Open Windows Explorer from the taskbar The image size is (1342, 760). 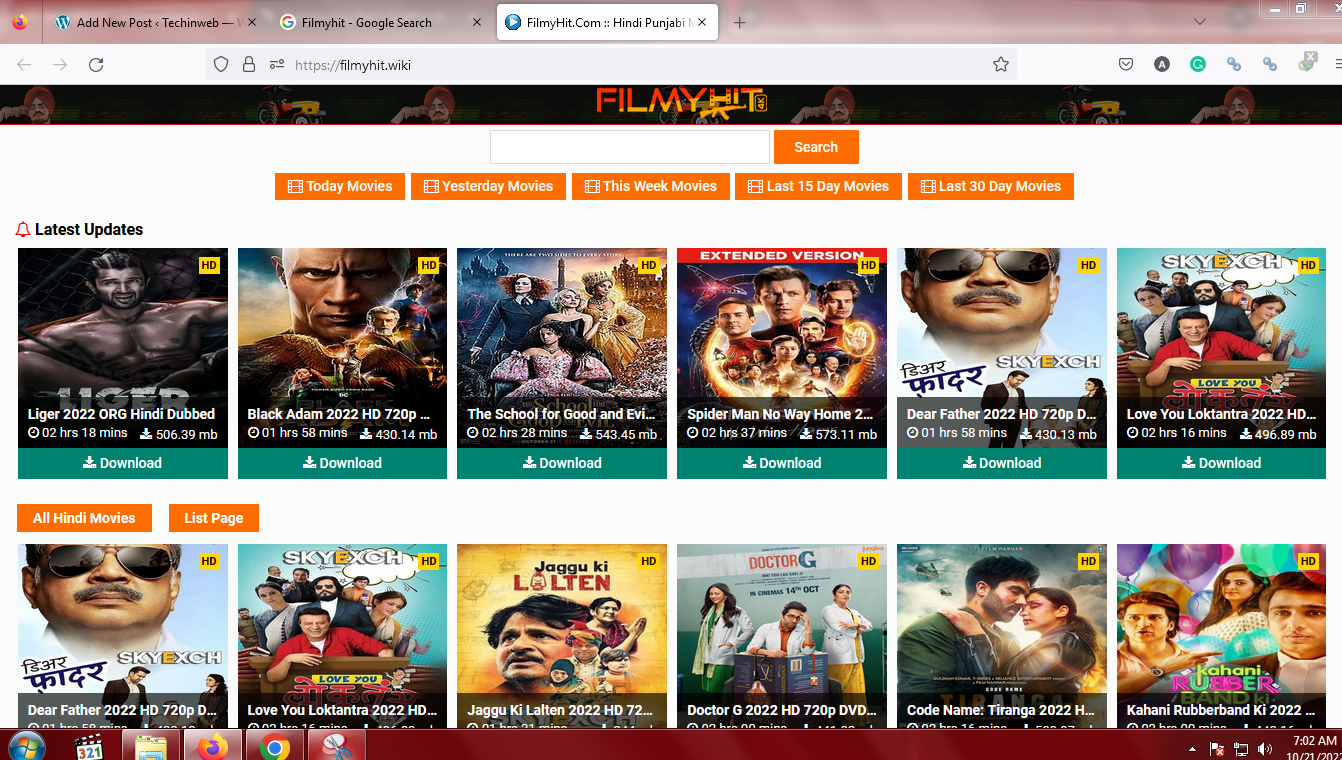point(151,747)
